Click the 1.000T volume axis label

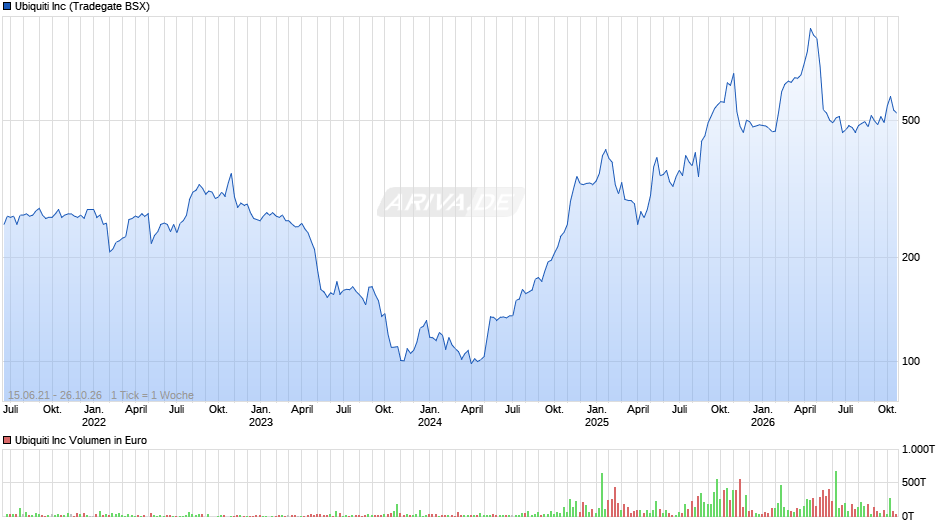pyautogui.click(x=918, y=449)
